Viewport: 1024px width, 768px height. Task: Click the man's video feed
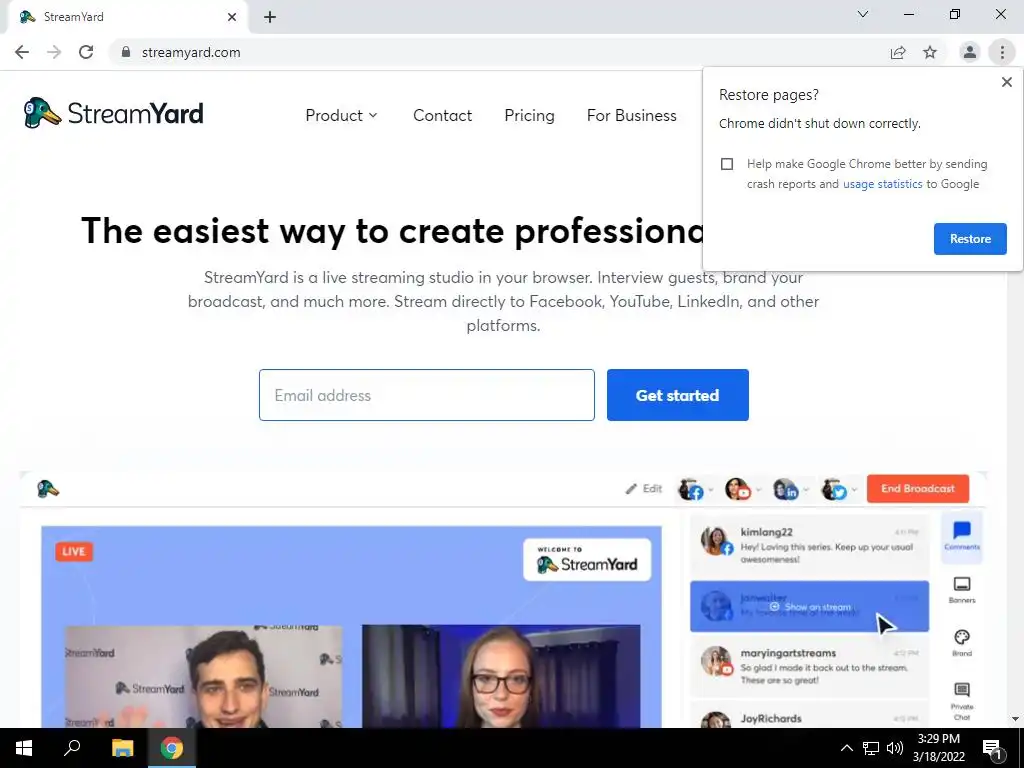(203, 676)
